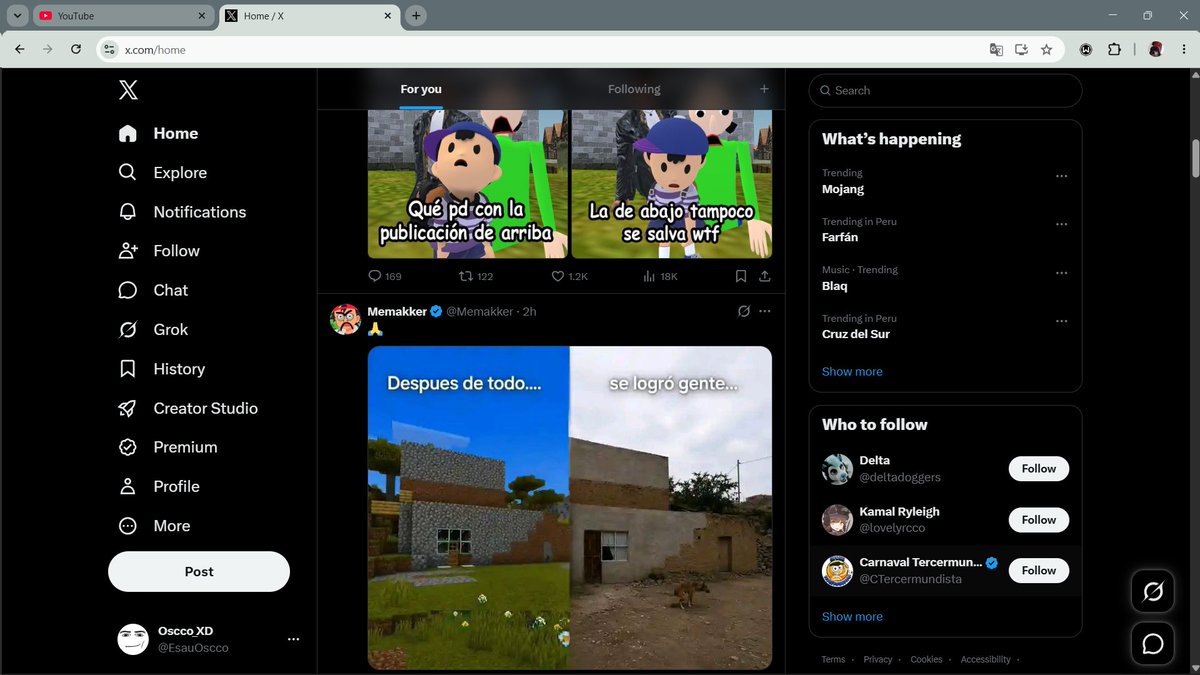1200x675 pixels.
Task: Click the page vertical scrollbar
Action: tap(1194, 157)
